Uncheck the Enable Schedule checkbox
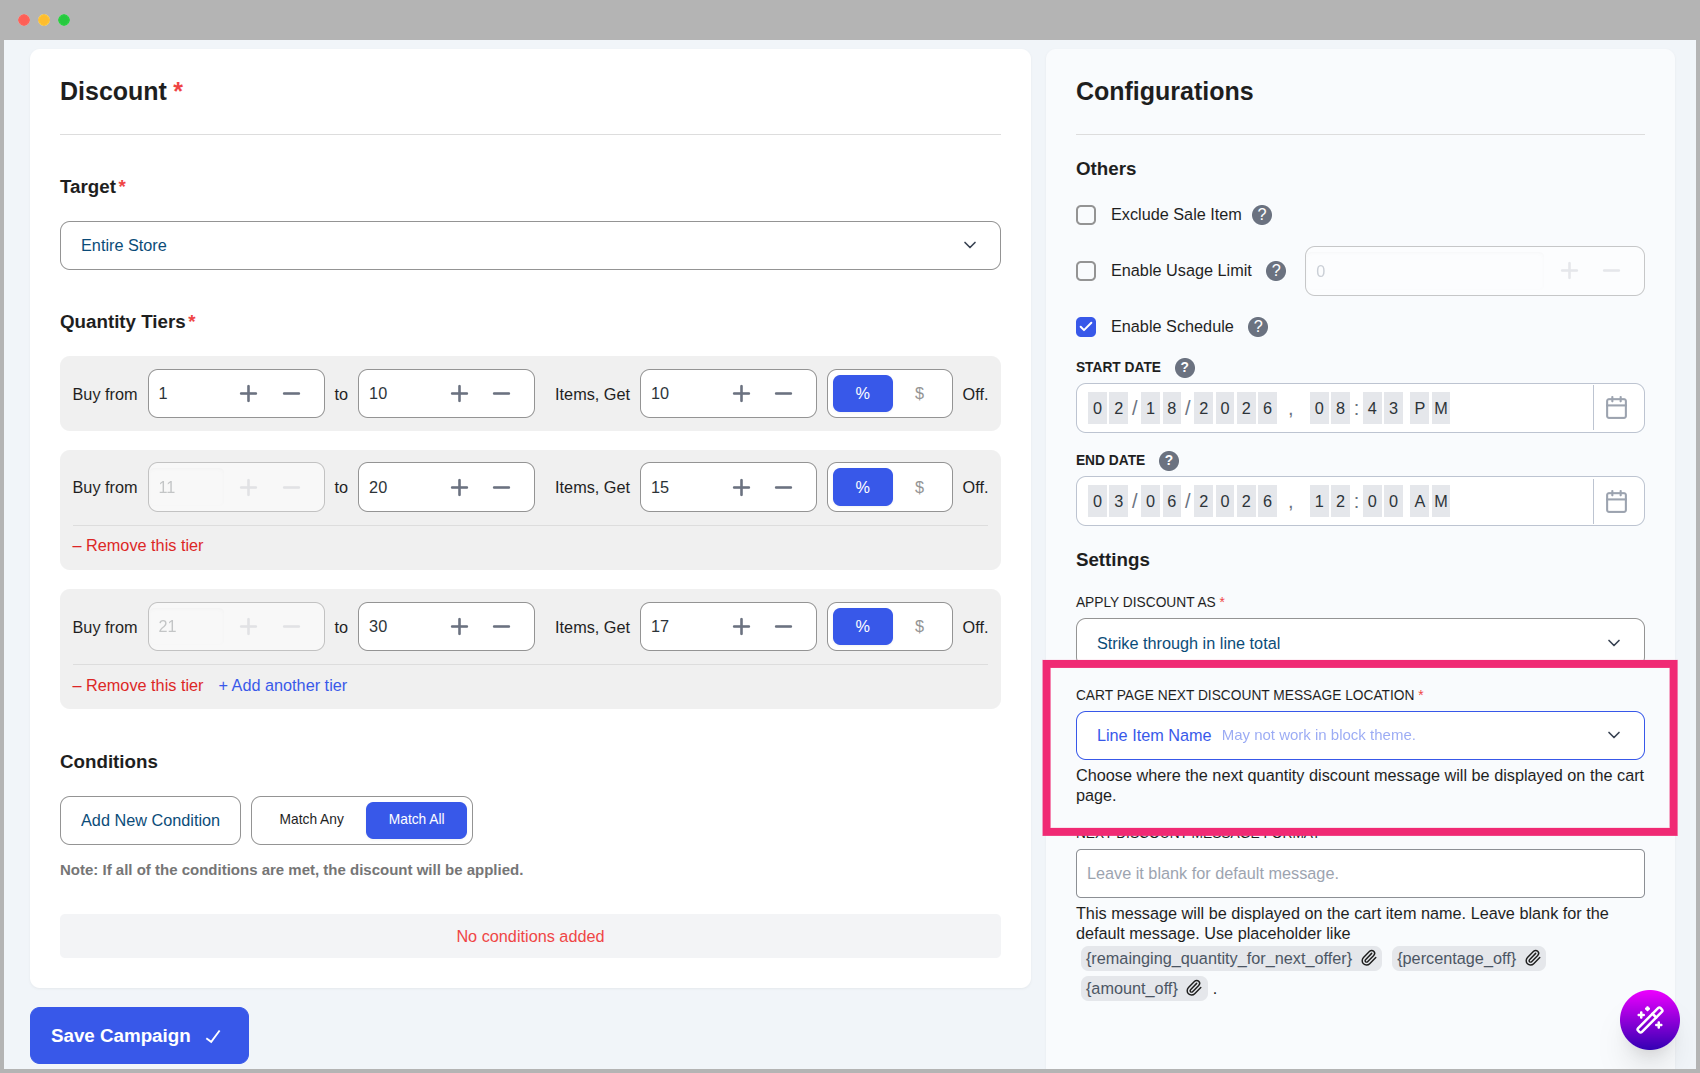This screenshot has height=1073, width=1700. tap(1086, 327)
